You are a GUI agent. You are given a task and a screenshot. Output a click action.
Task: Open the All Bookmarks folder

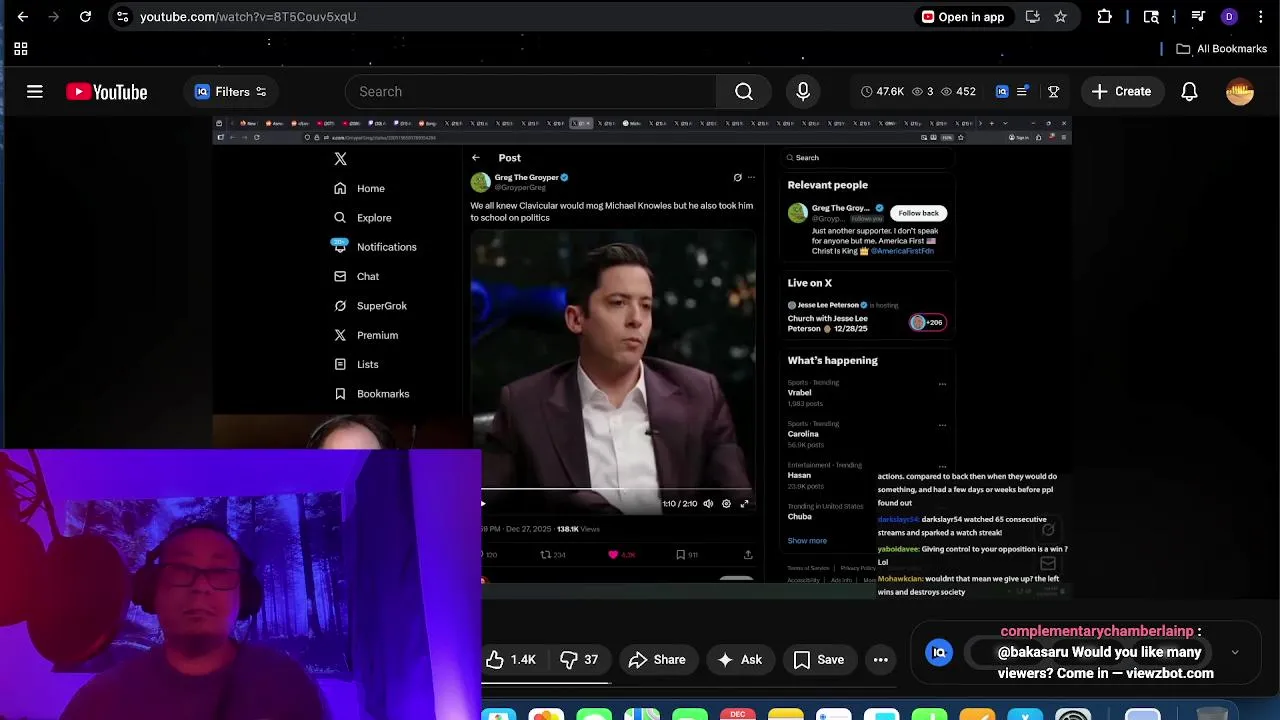pos(1221,49)
